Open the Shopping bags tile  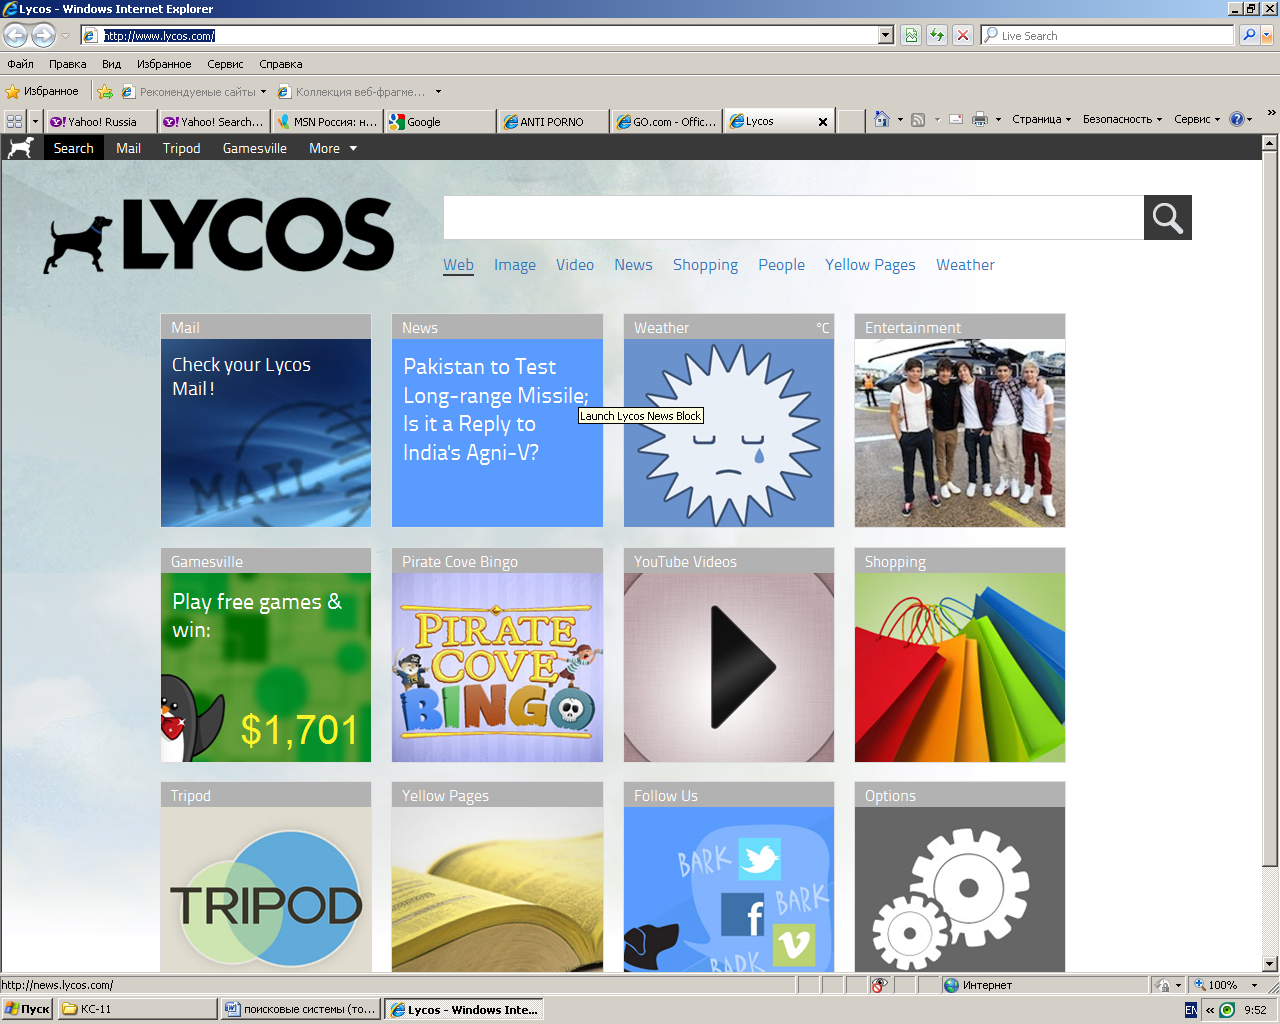pyautogui.click(x=960, y=667)
